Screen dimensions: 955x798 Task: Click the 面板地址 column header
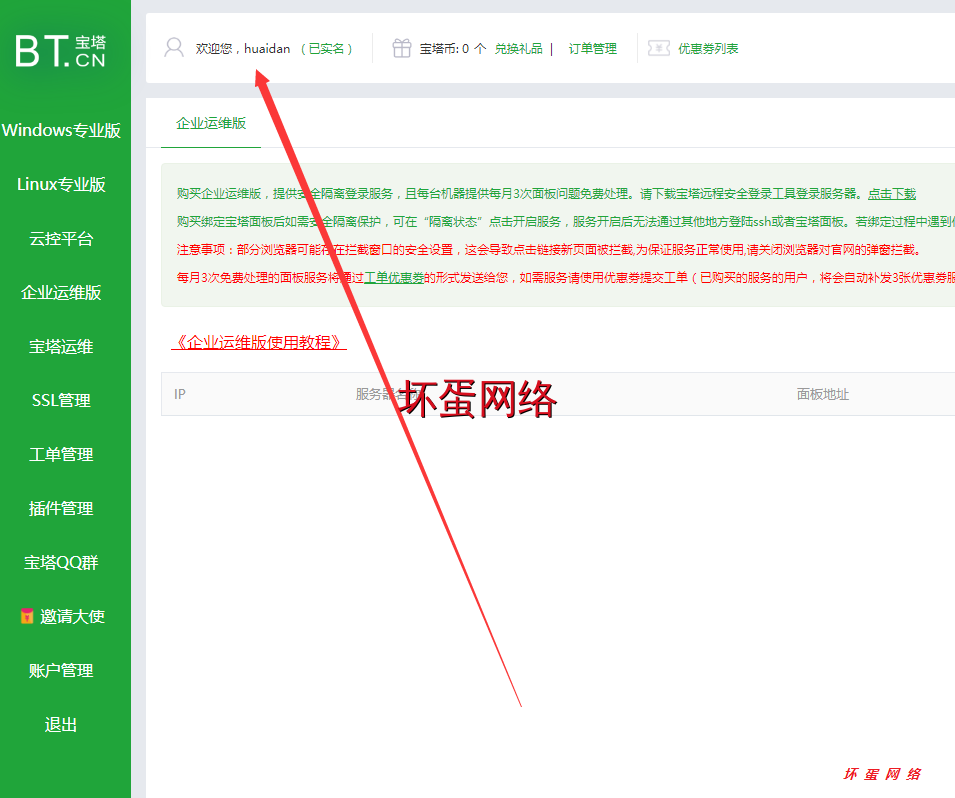(x=823, y=394)
